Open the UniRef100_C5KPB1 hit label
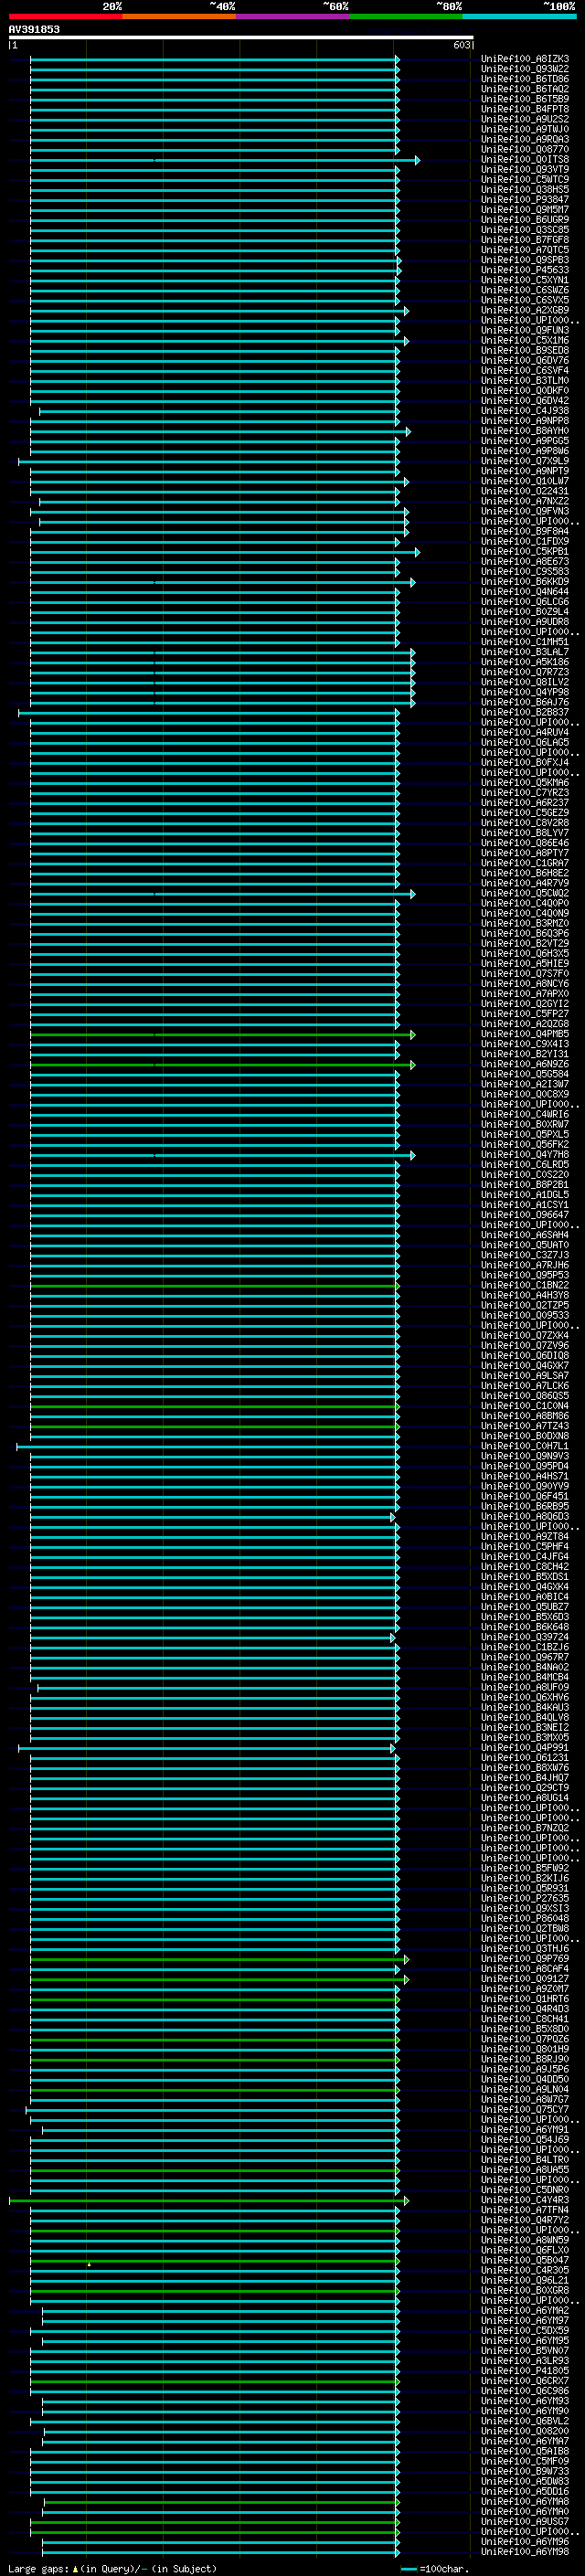 click(524, 552)
